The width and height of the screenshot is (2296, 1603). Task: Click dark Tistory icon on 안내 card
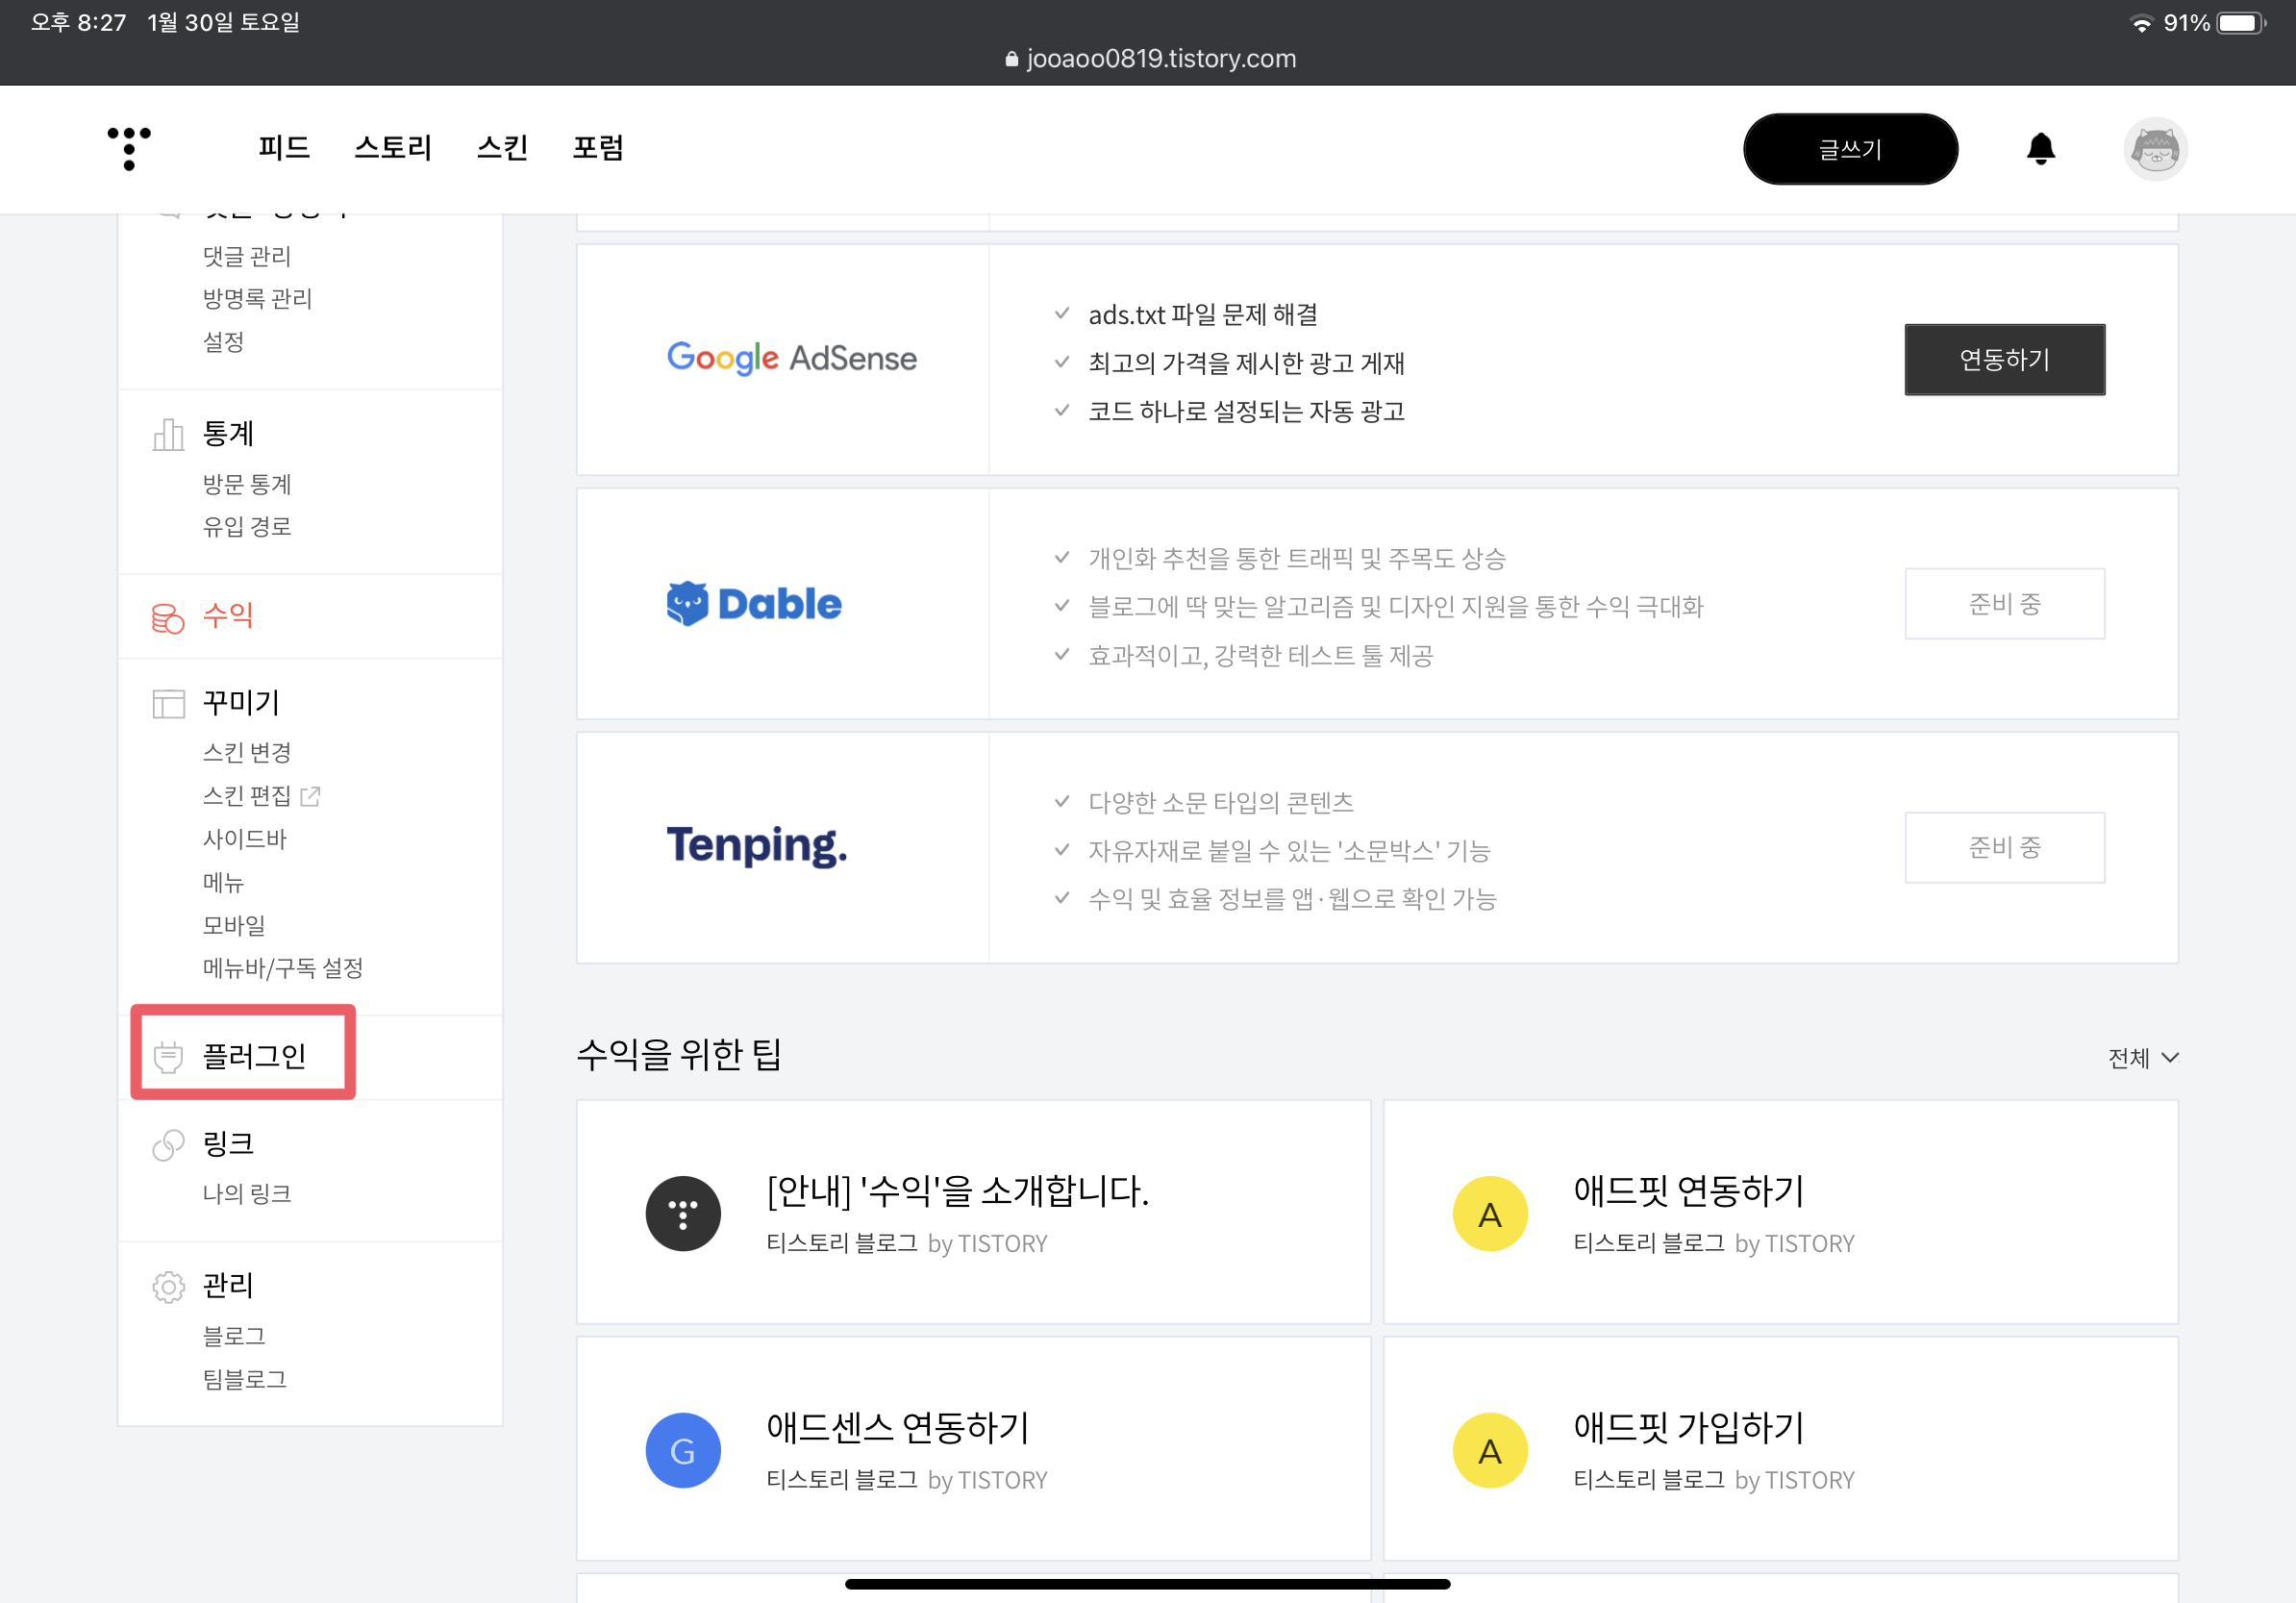coord(683,1213)
